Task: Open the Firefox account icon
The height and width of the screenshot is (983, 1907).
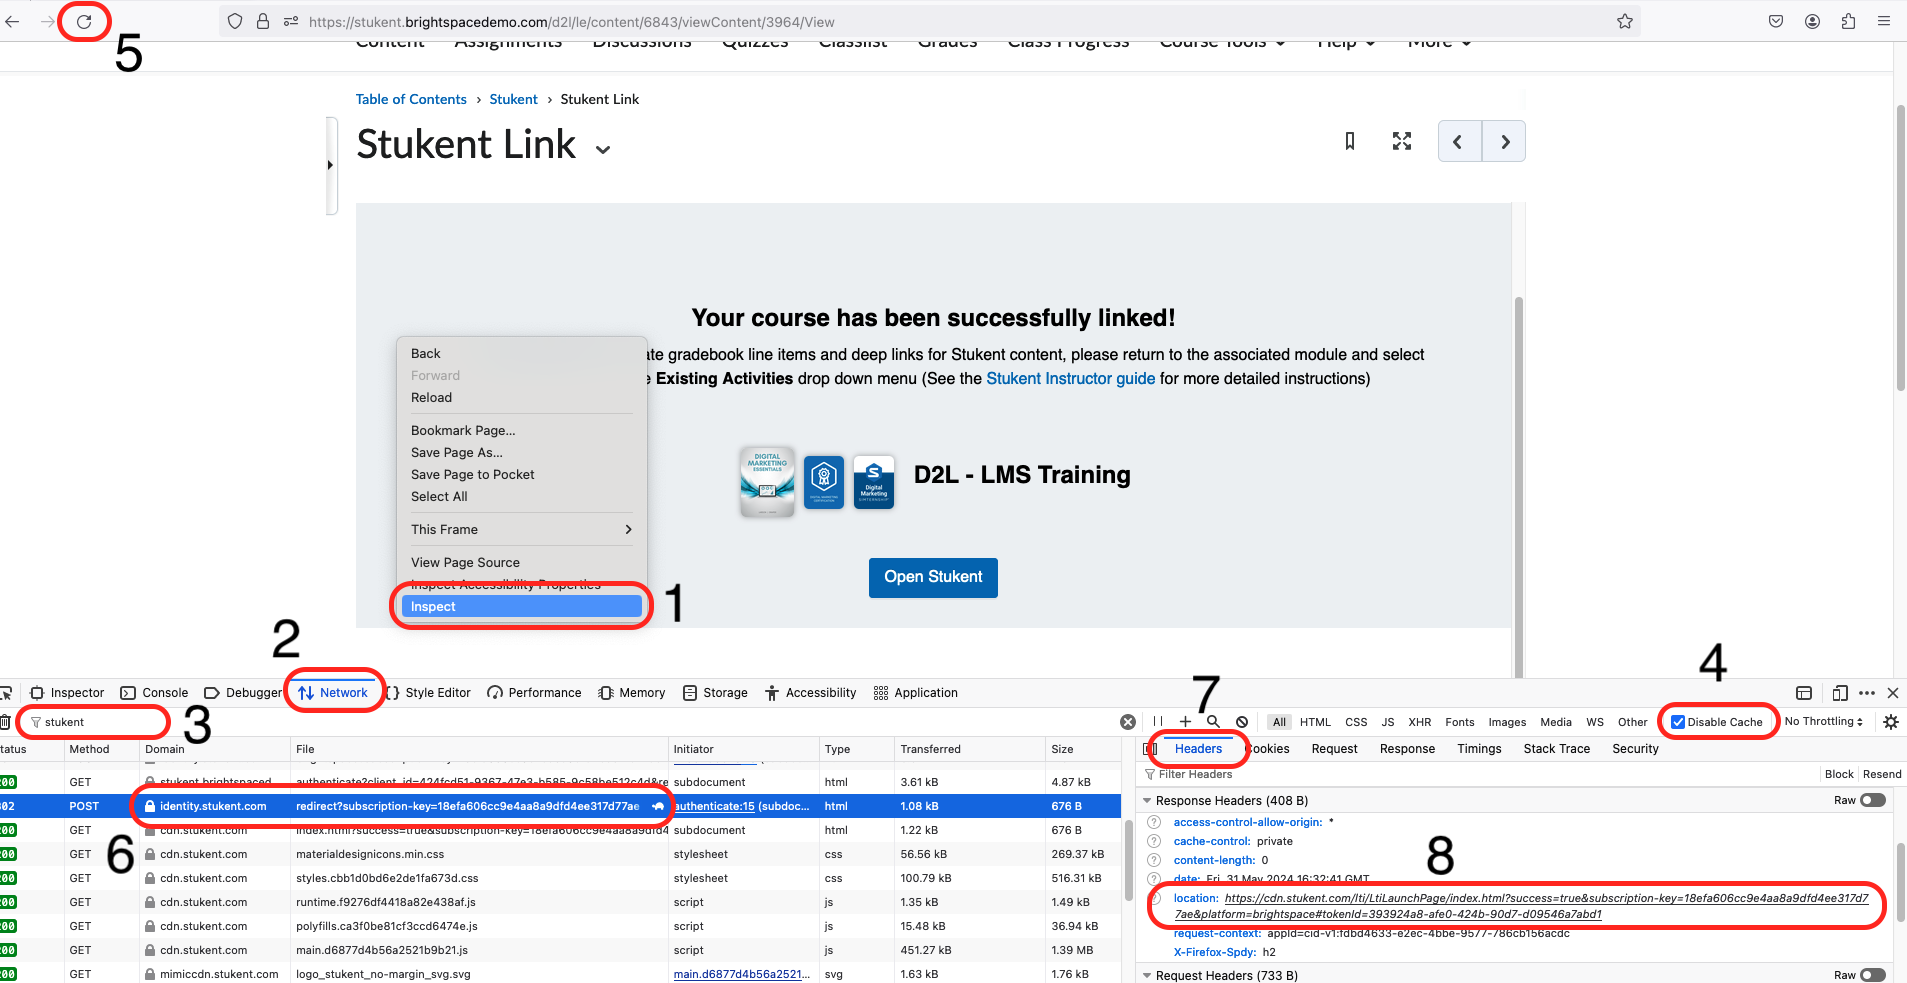Action: 1812,21
